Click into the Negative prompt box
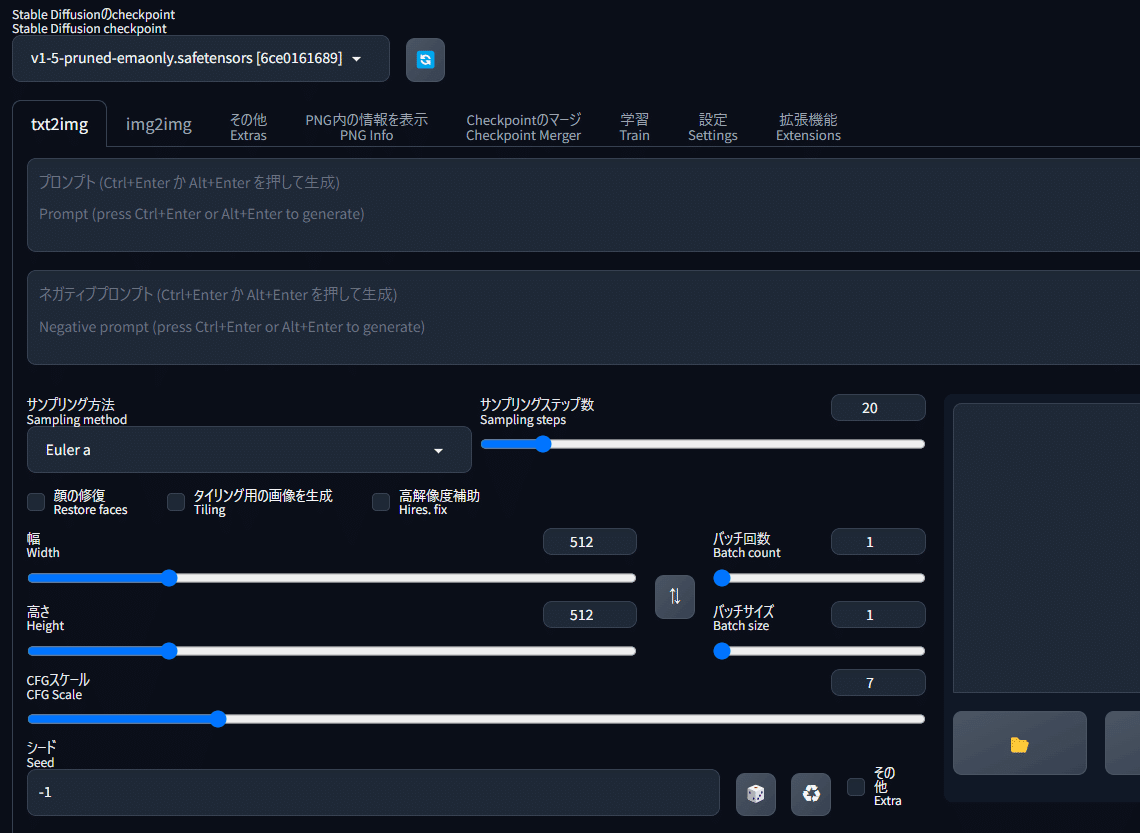Image resolution: width=1140 pixels, height=833 pixels. tap(583, 318)
